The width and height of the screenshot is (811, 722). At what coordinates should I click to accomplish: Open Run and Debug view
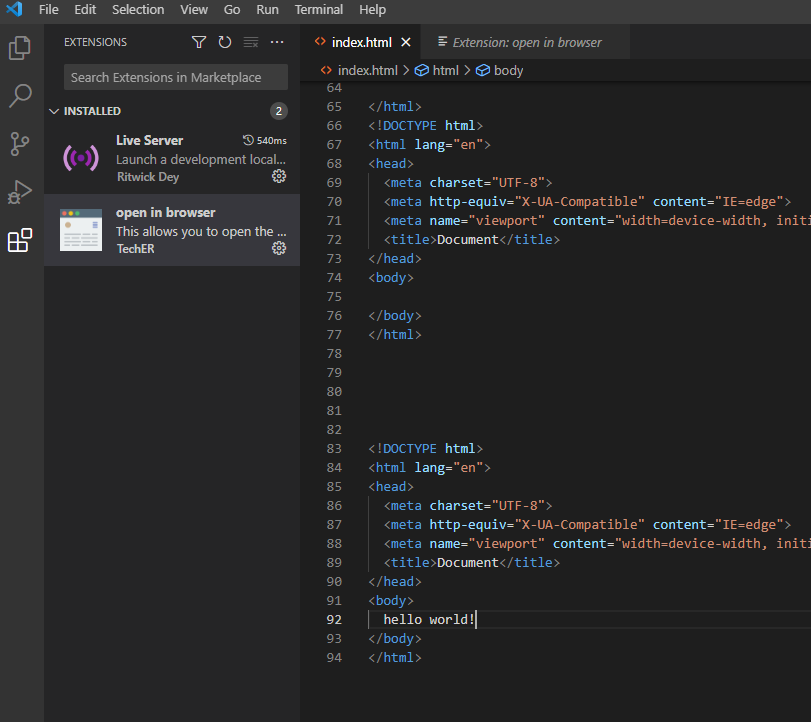click(20, 192)
